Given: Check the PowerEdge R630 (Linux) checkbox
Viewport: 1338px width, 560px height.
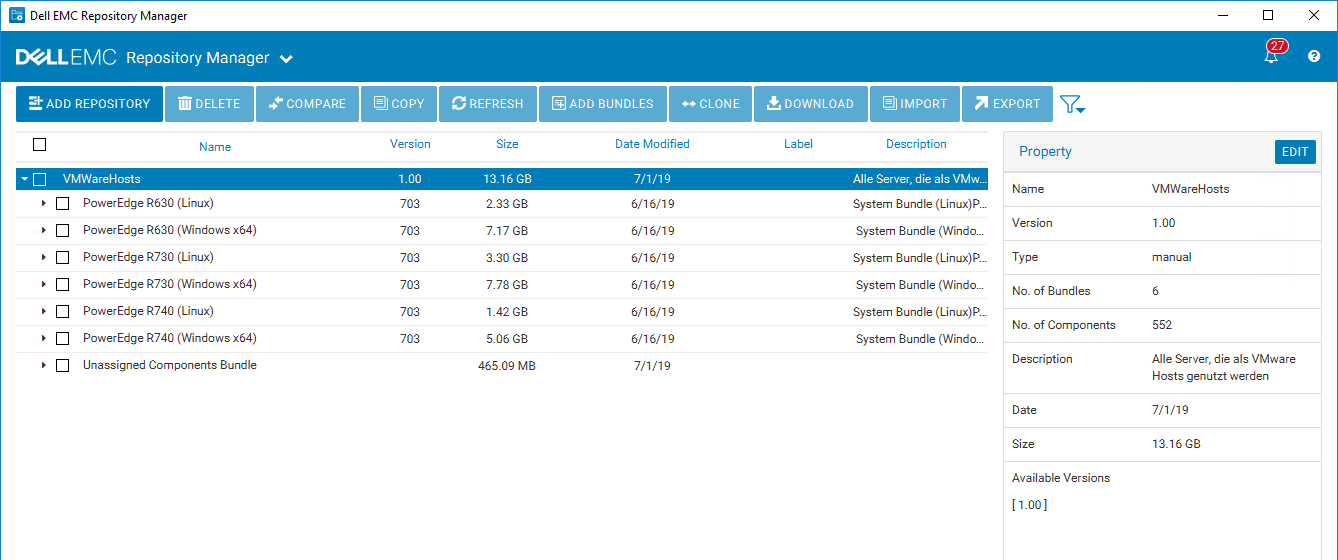Looking at the screenshot, I should click(62, 204).
